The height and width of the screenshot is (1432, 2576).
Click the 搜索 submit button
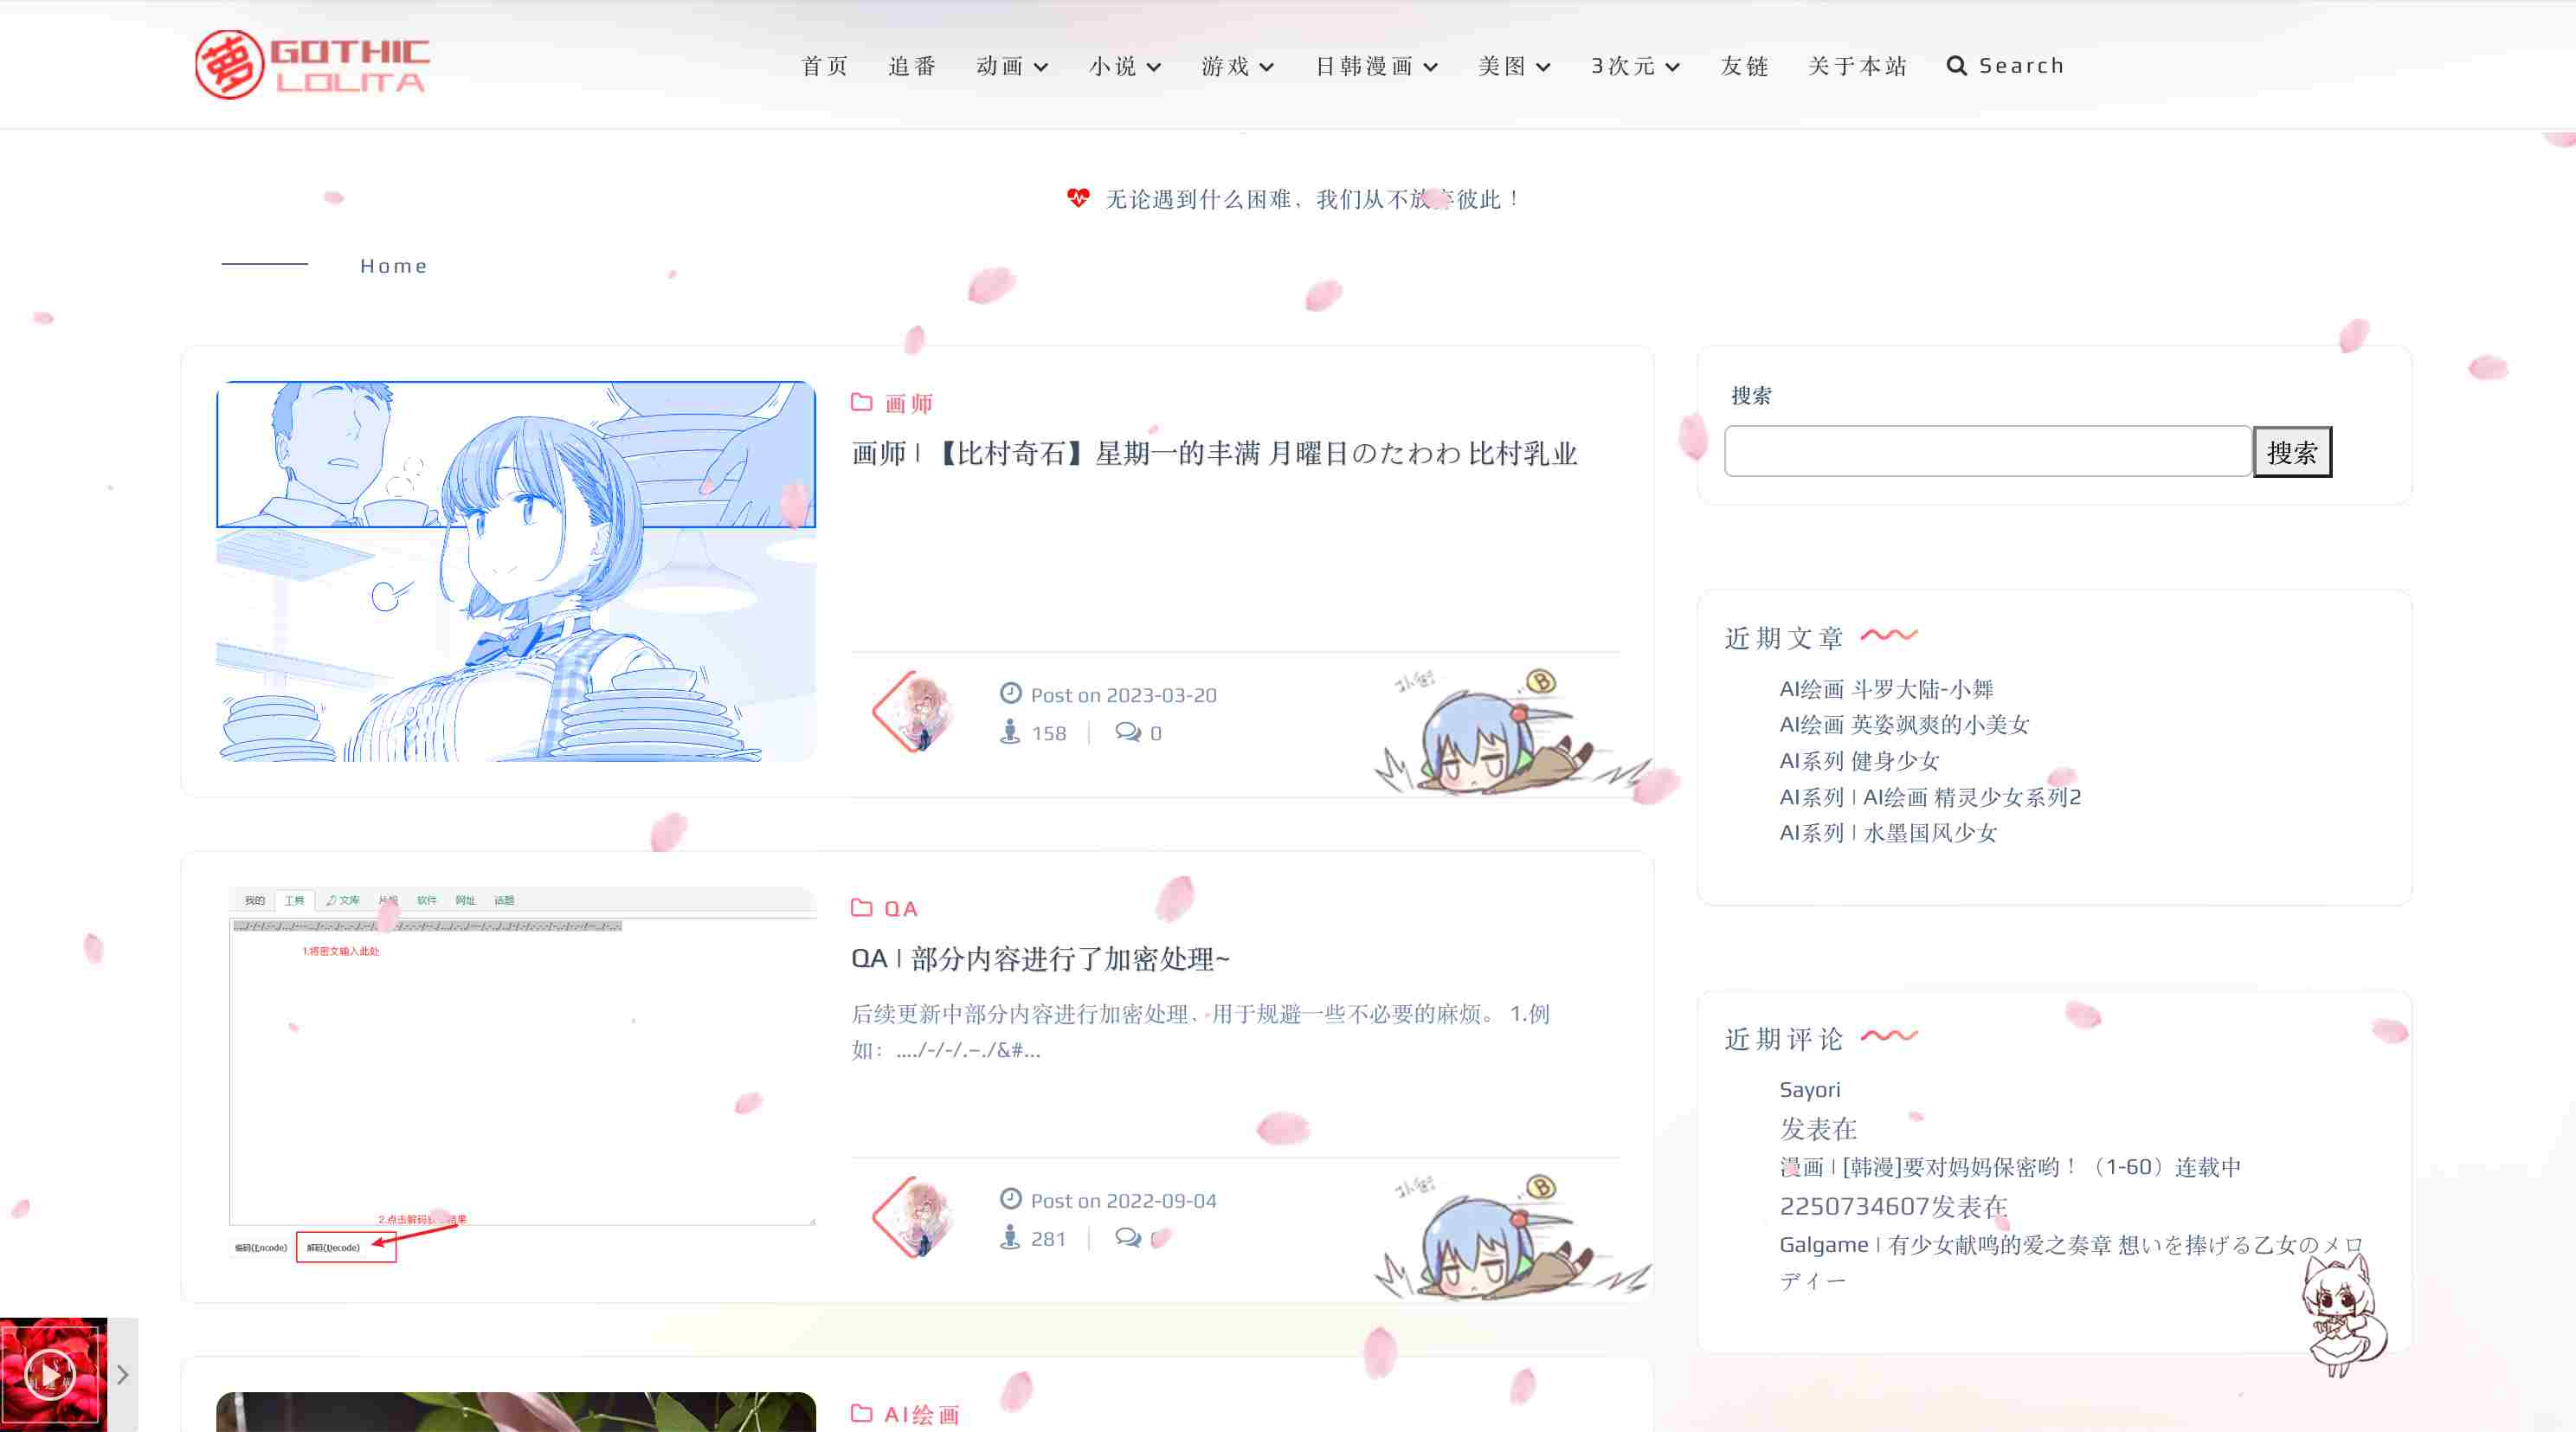(2292, 452)
